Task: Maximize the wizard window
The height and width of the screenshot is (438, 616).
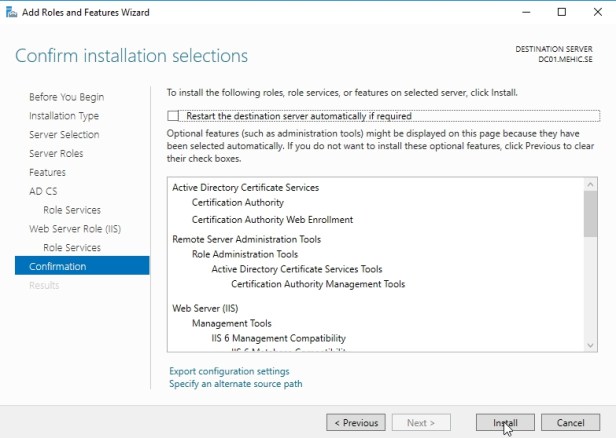Action: tap(561, 12)
